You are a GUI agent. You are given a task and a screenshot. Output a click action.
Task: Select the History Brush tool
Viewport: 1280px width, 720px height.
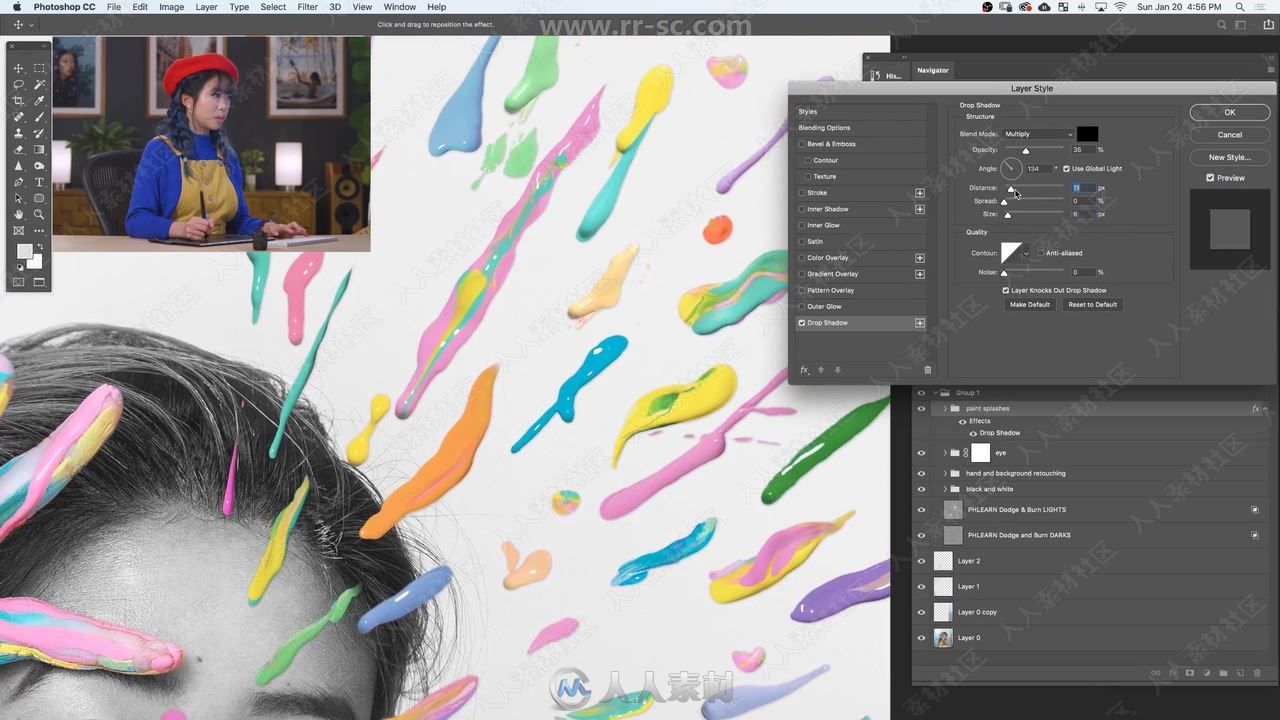[x=39, y=133]
